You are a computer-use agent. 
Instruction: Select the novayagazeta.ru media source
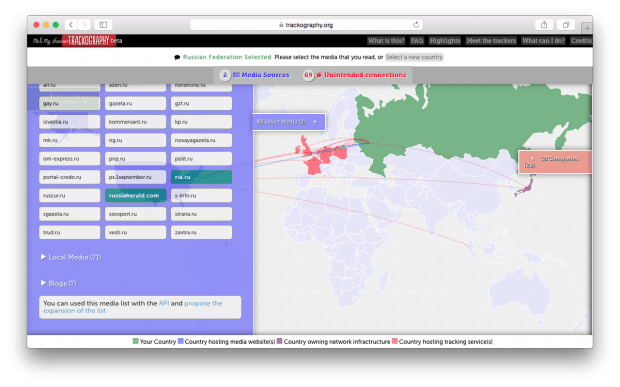pyautogui.click(x=201, y=140)
